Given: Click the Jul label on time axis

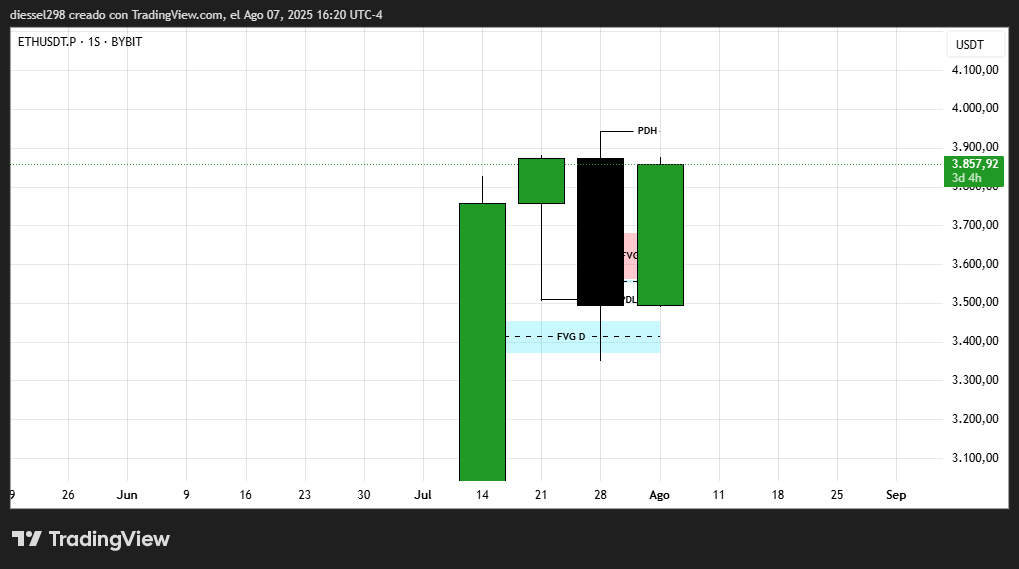Looking at the screenshot, I should (x=422, y=495).
